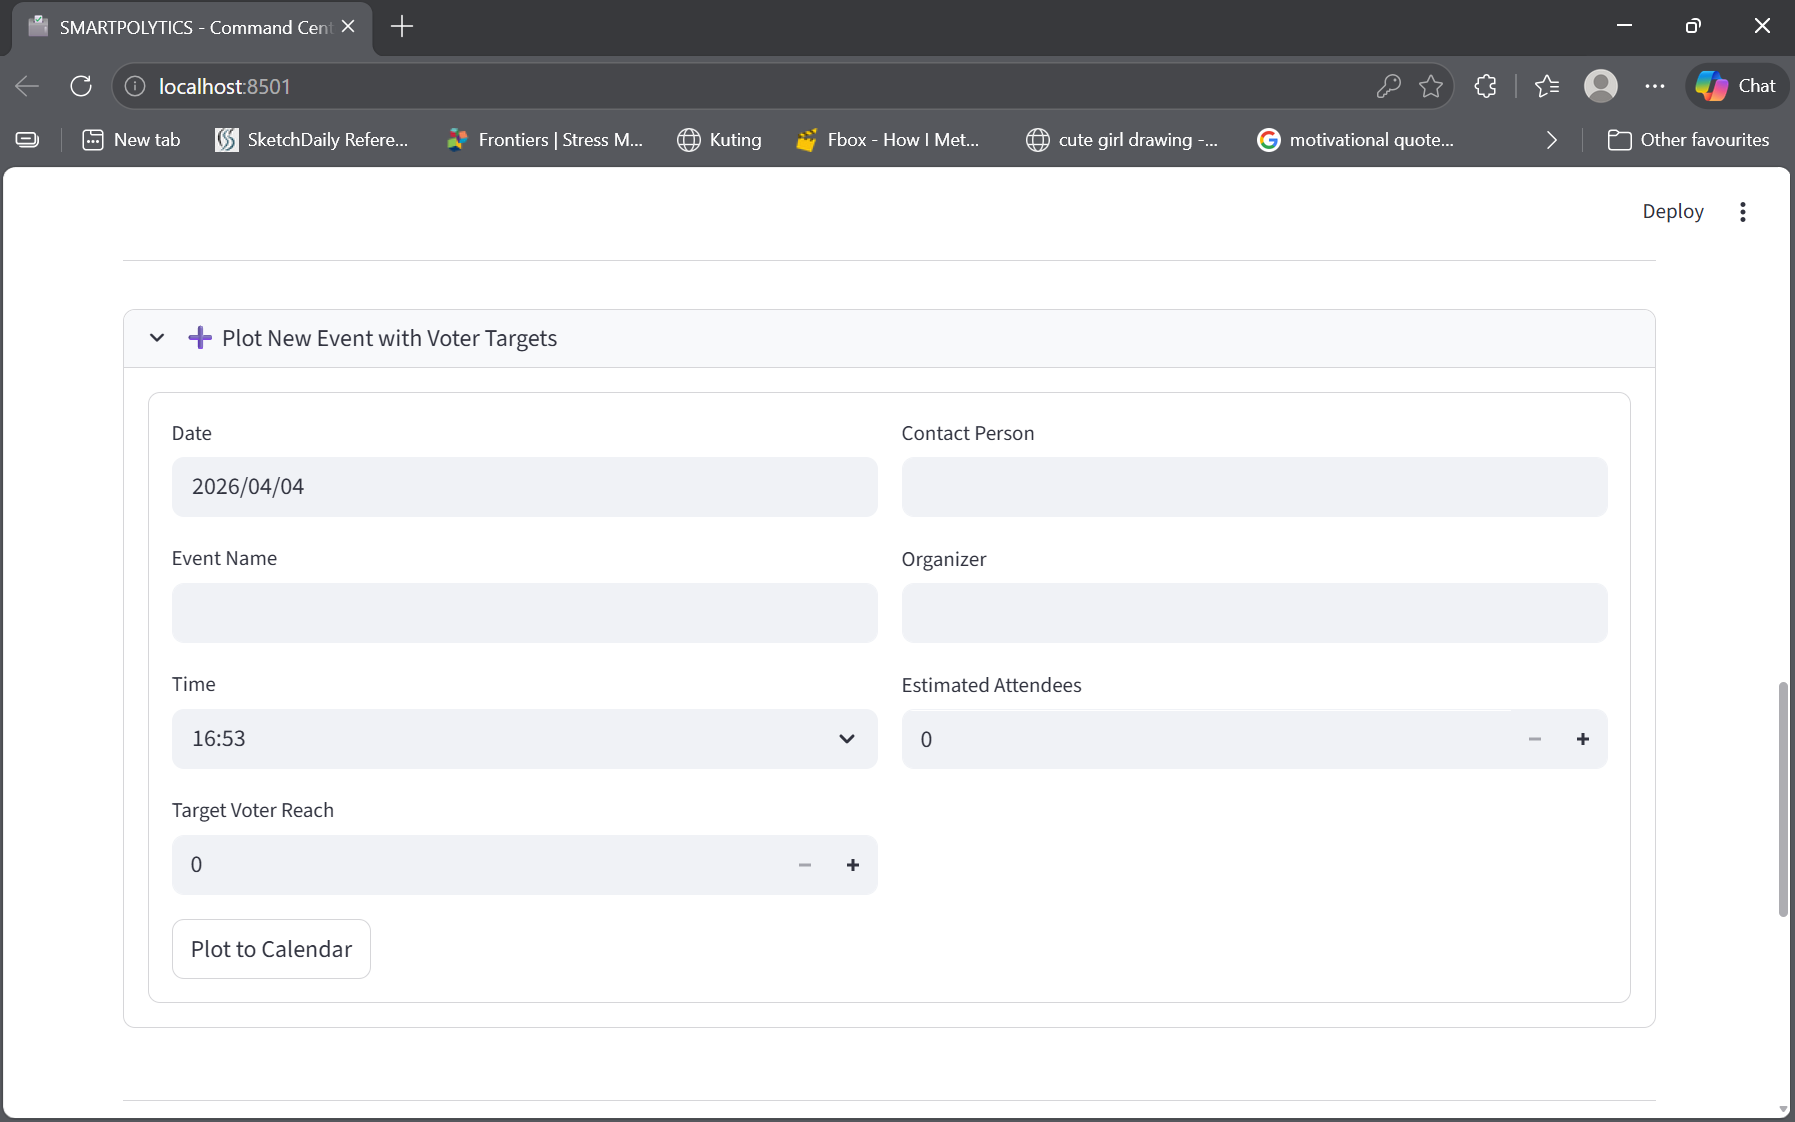Click the favourite star icon in address bar
The width and height of the screenshot is (1795, 1122).
(1431, 86)
